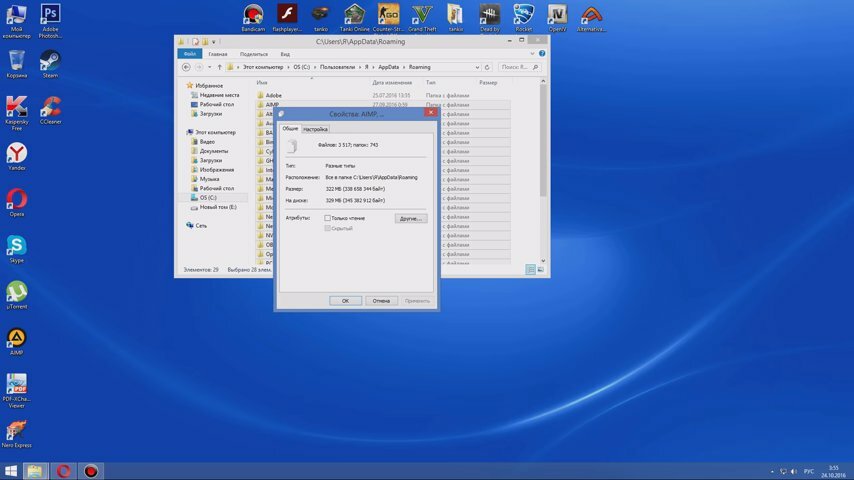Image resolution: width=854 pixels, height=480 pixels.
Task: Open Adobe Photoshop desktop shortcut
Action: pos(50,21)
